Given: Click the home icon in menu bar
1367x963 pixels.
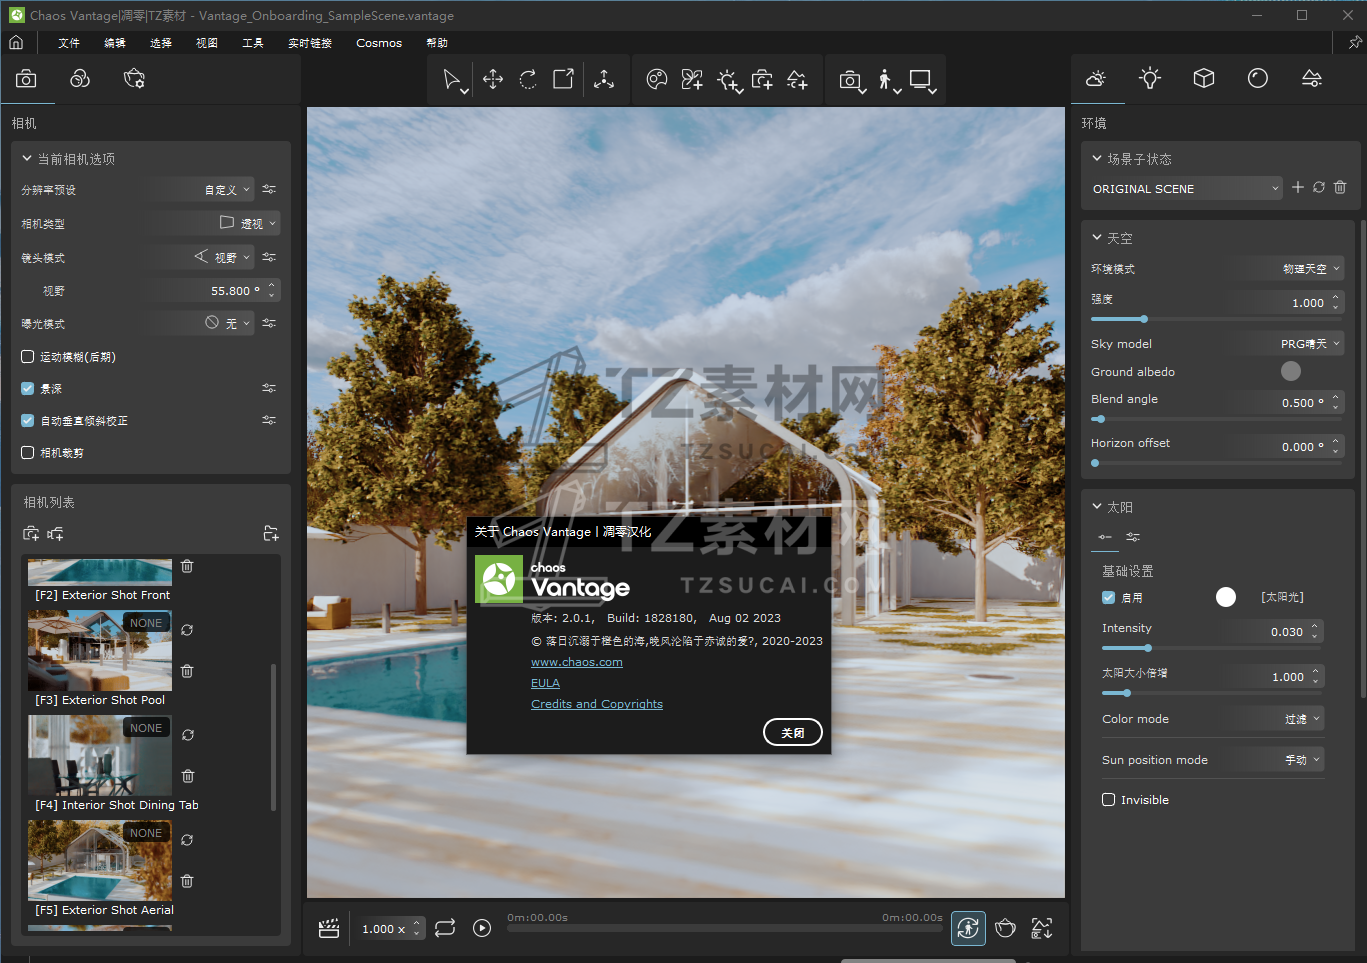Looking at the screenshot, I should [16, 43].
